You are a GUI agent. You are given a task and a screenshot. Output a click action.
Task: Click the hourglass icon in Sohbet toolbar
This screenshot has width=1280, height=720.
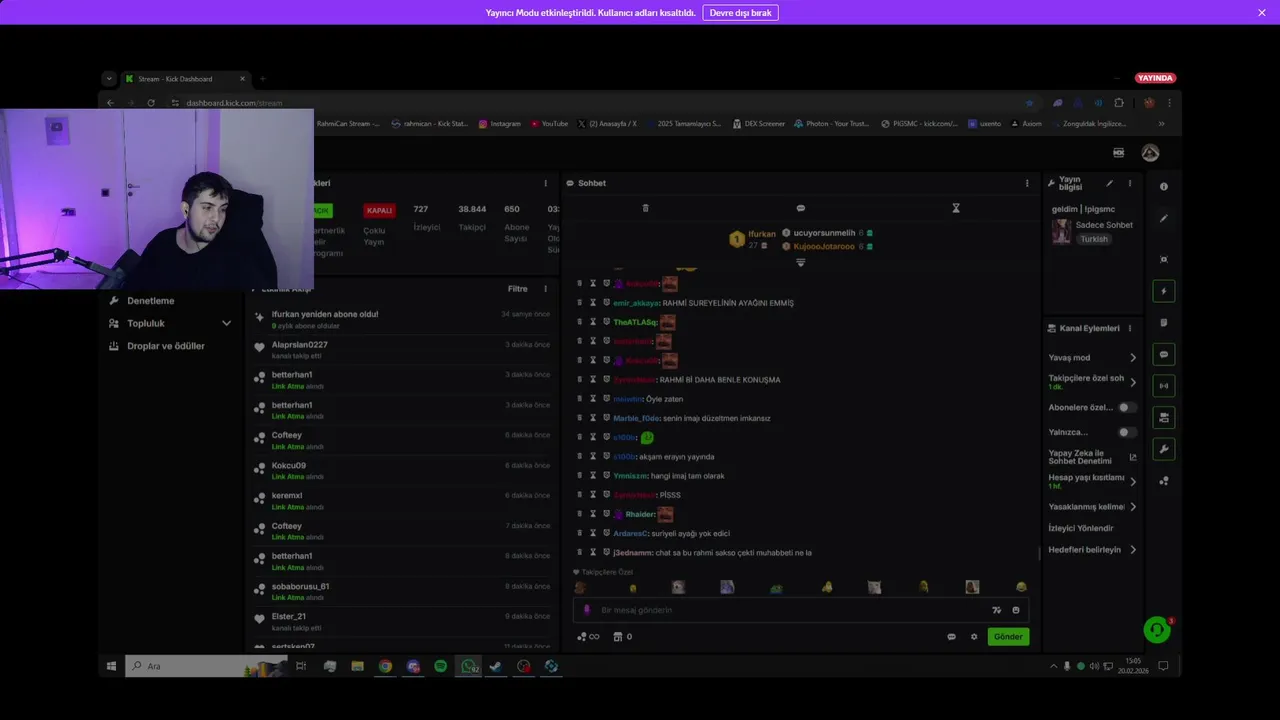956,208
